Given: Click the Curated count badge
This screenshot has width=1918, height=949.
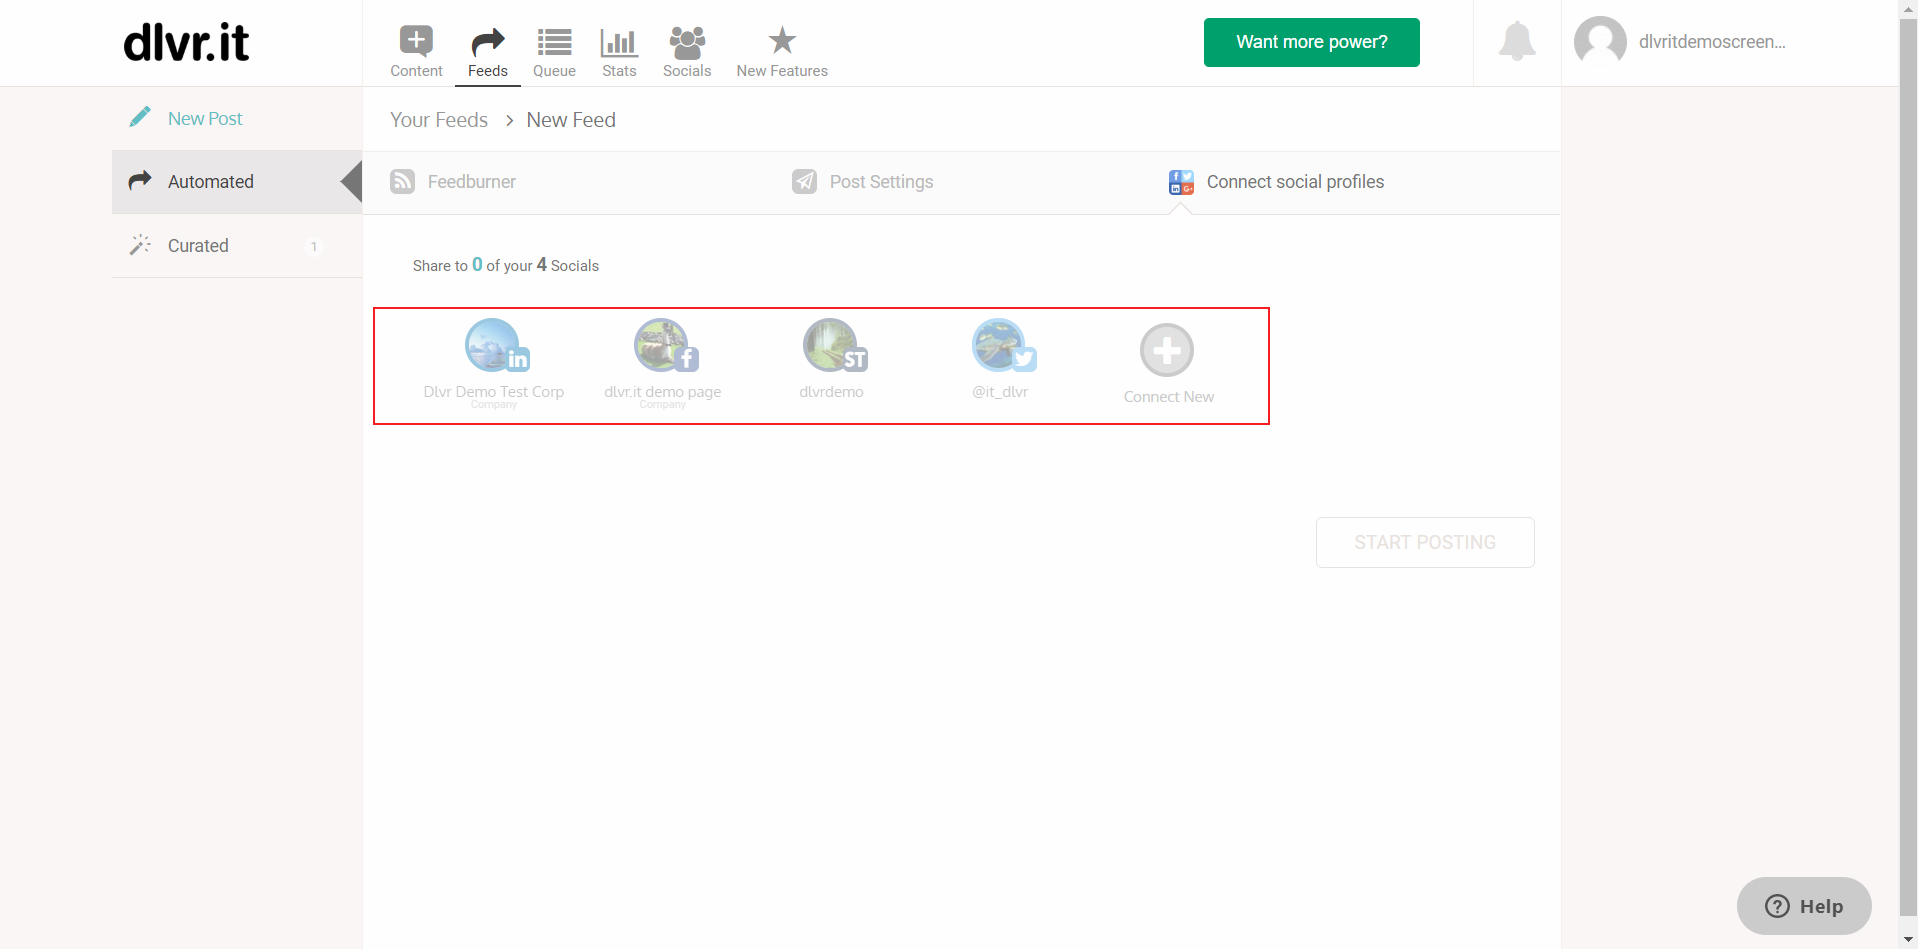Looking at the screenshot, I should [x=314, y=246].
